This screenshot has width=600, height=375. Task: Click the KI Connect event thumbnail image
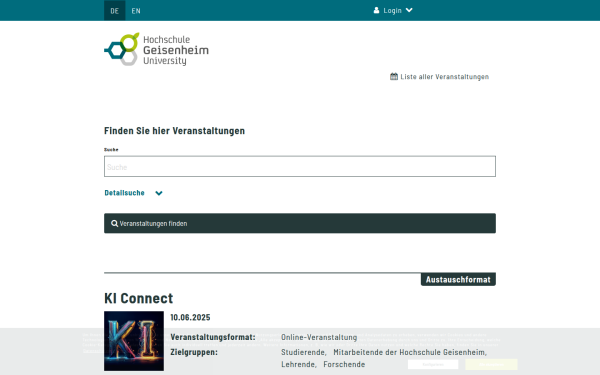point(134,341)
